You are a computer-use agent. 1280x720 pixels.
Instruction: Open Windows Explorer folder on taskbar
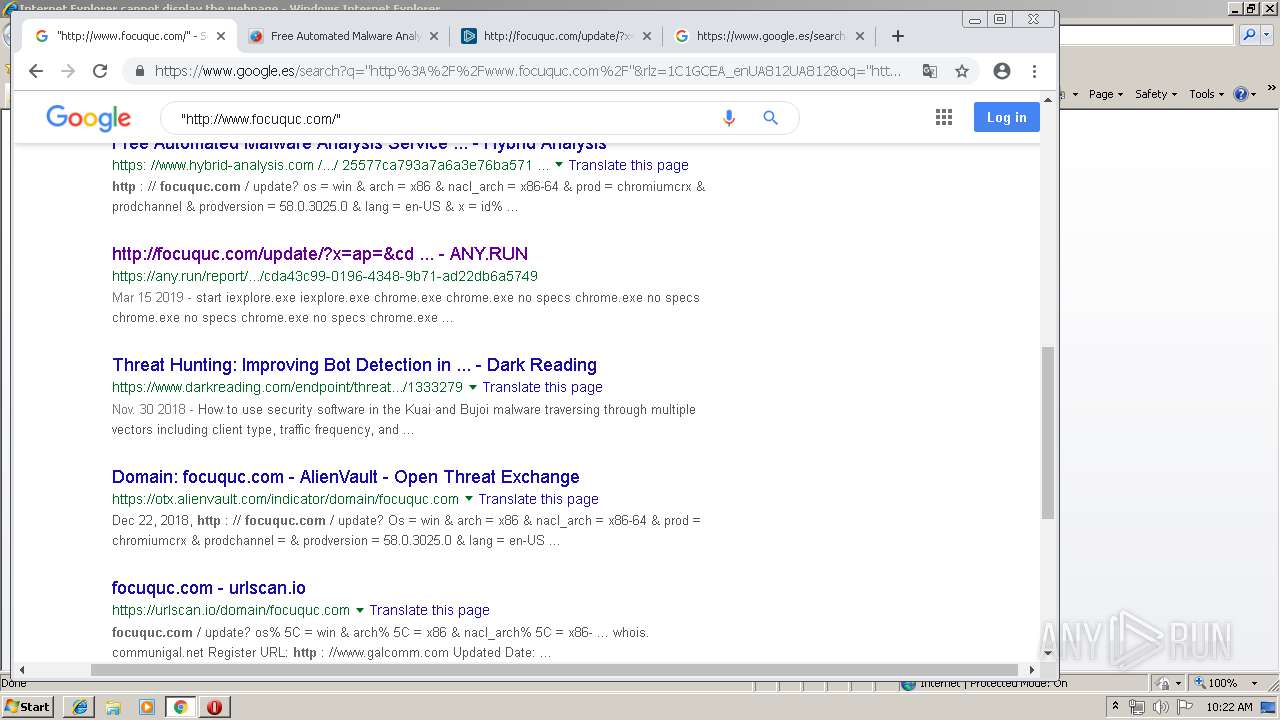click(113, 707)
